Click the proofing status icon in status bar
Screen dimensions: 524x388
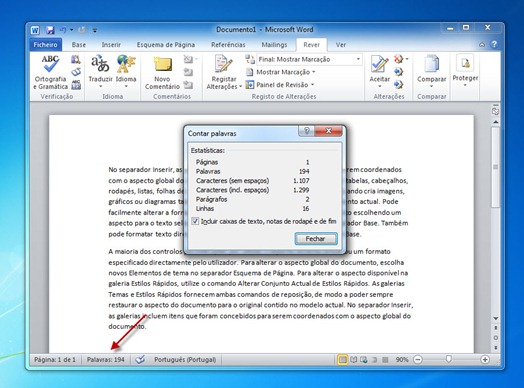(x=140, y=360)
